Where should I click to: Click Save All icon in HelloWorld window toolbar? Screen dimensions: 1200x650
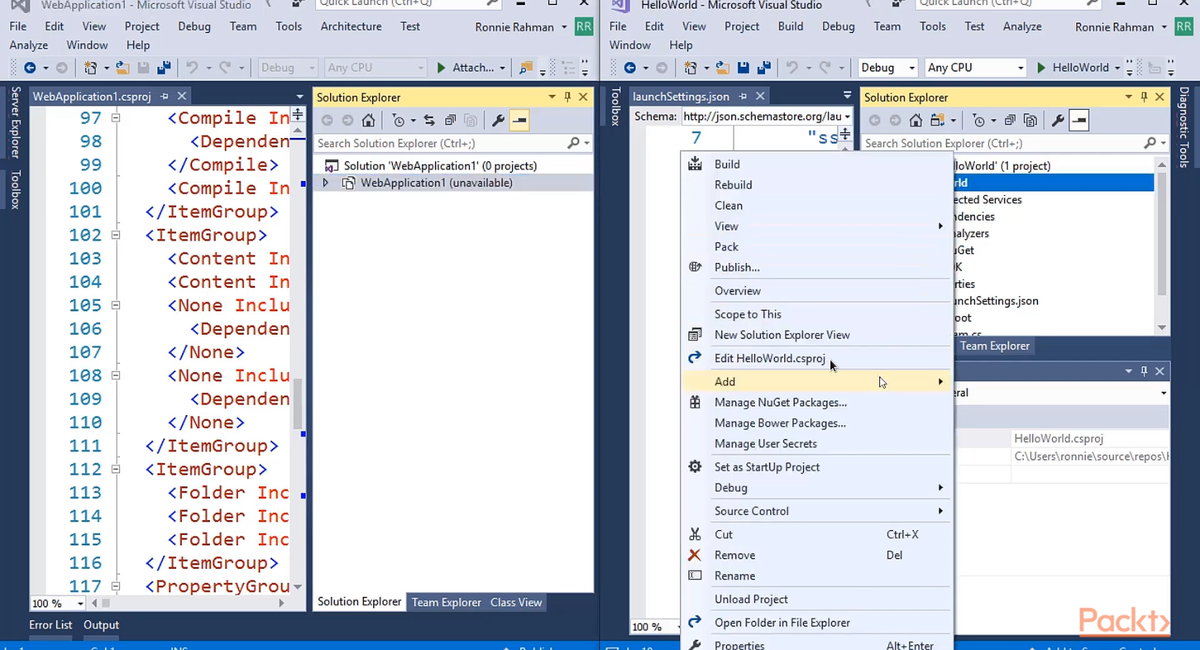763,68
